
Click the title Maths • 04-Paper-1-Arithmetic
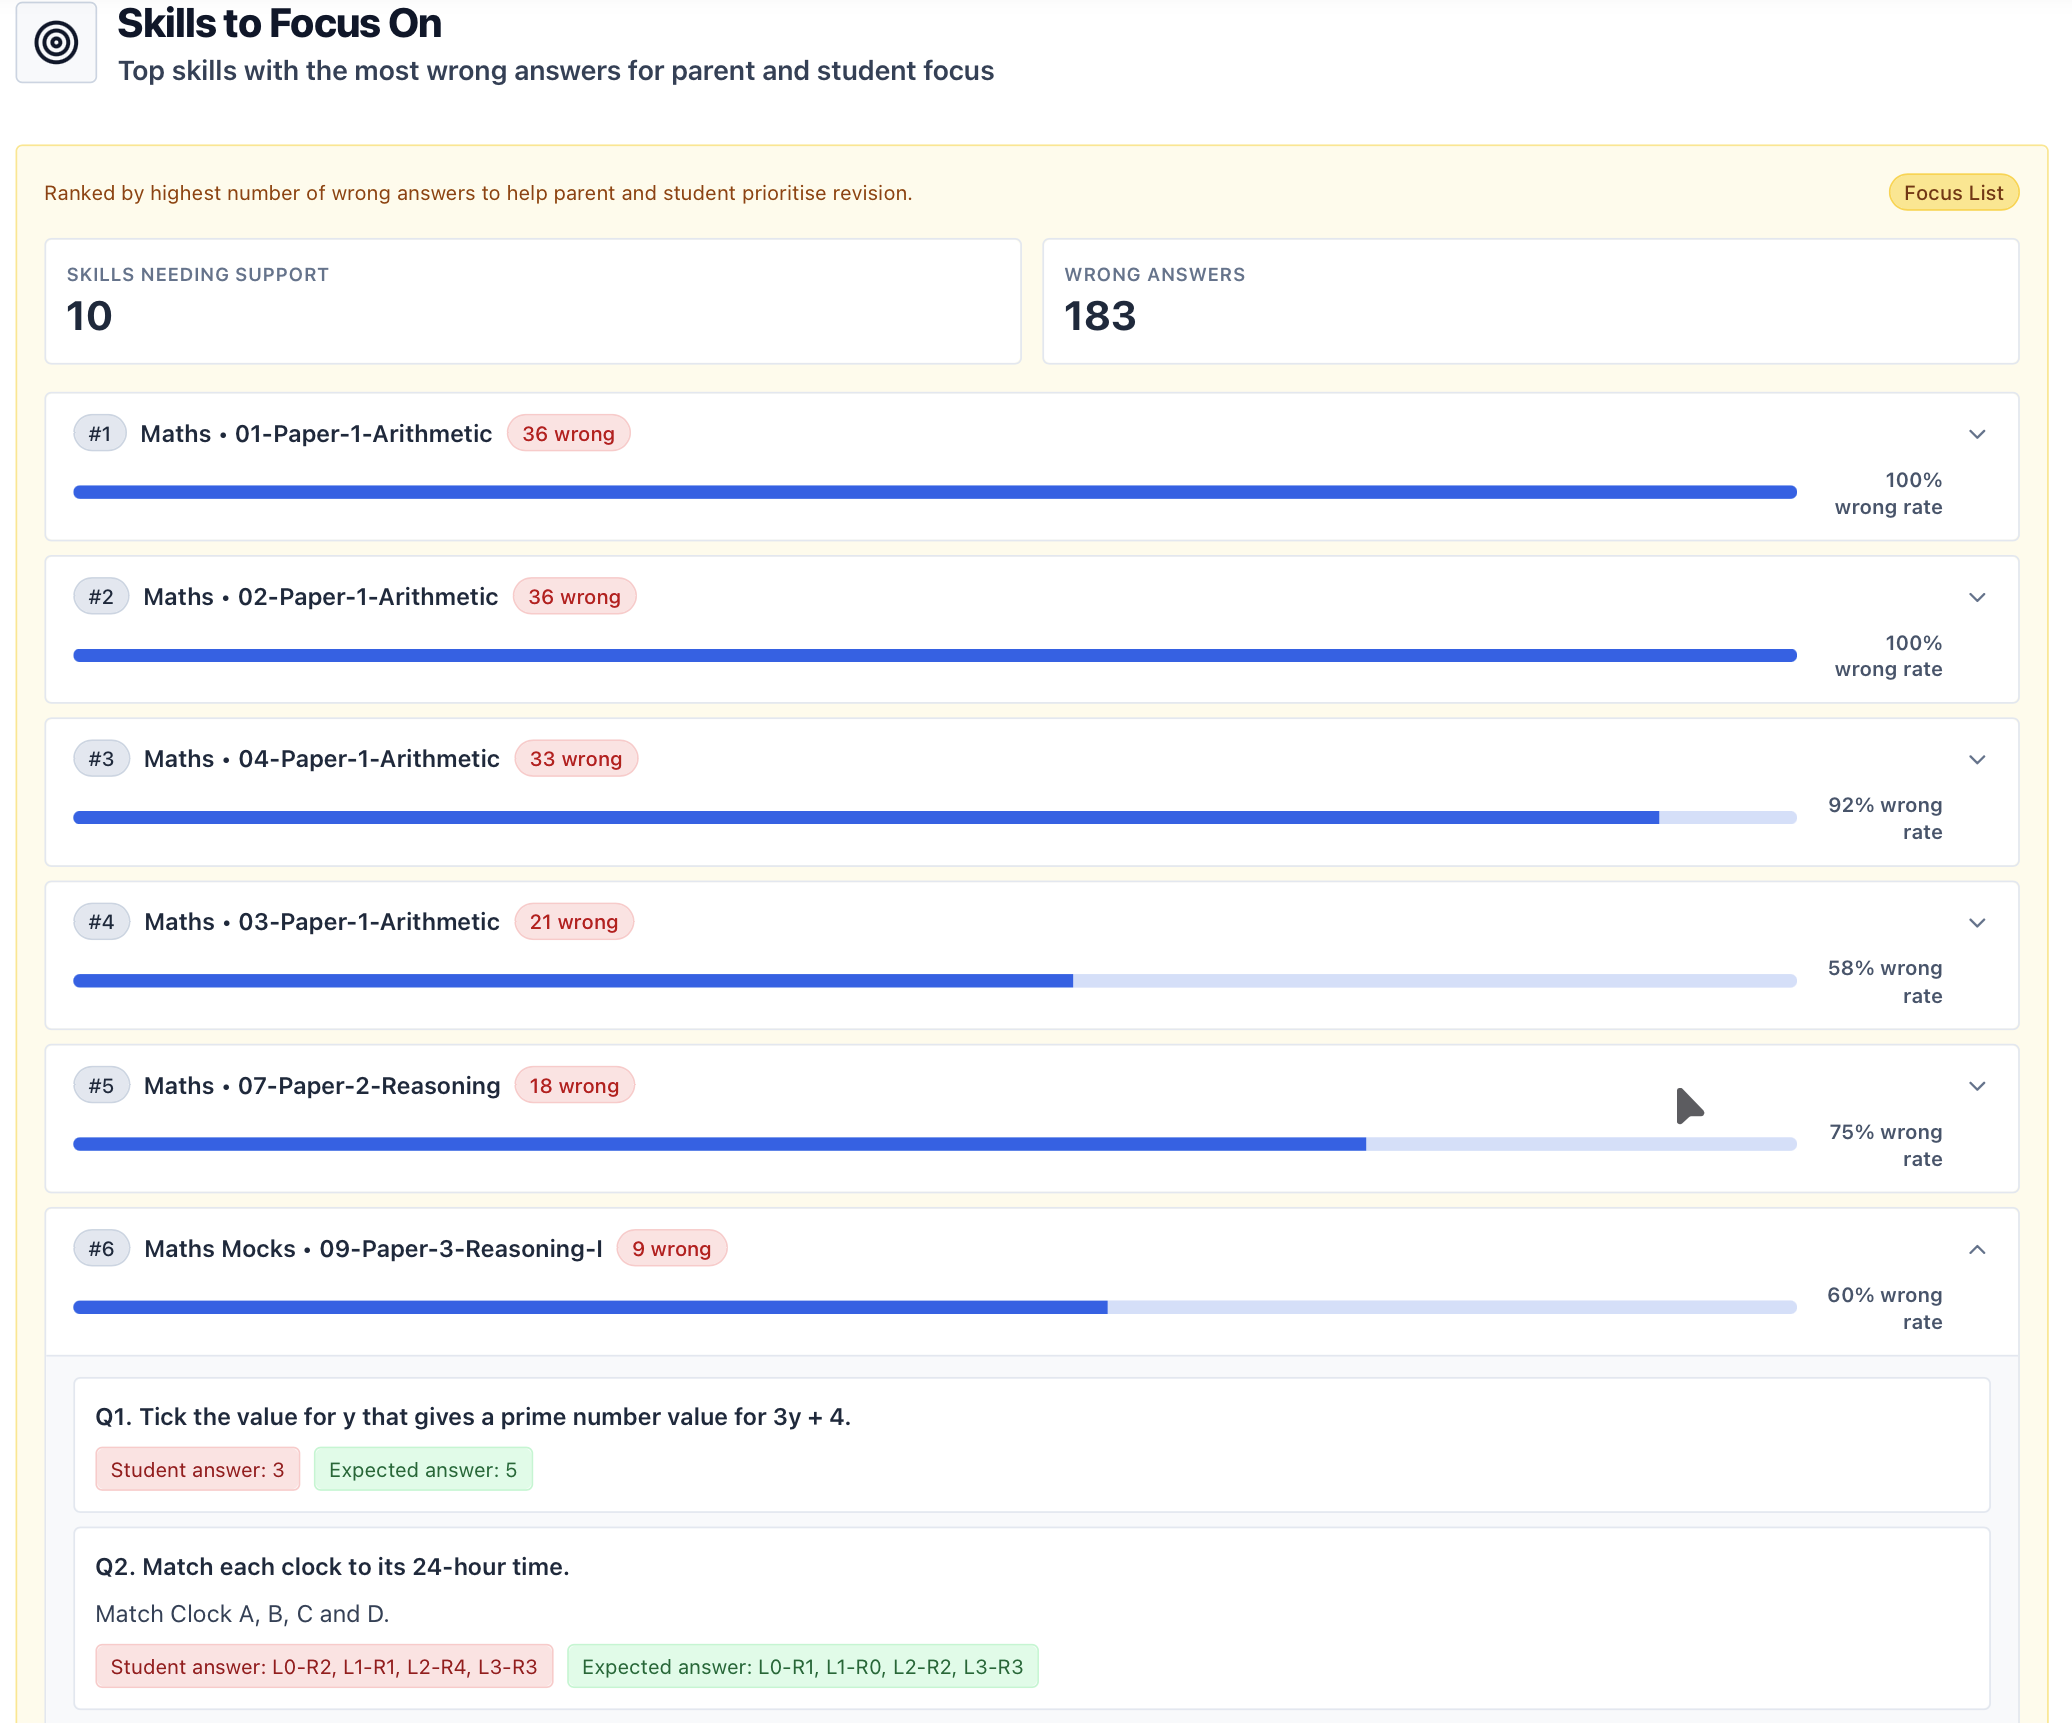321,759
